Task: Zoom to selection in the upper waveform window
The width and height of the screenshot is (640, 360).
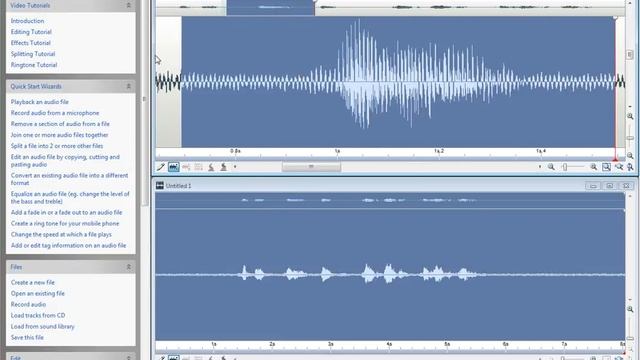Action: (607, 167)
